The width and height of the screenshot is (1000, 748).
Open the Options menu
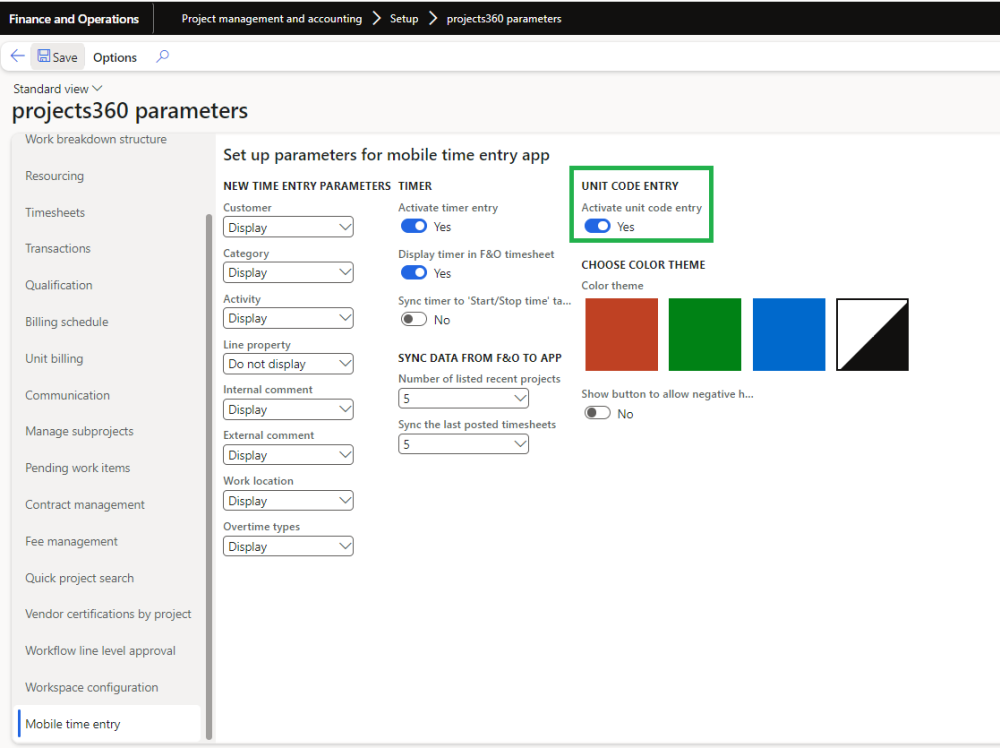(x=115, y=57)
